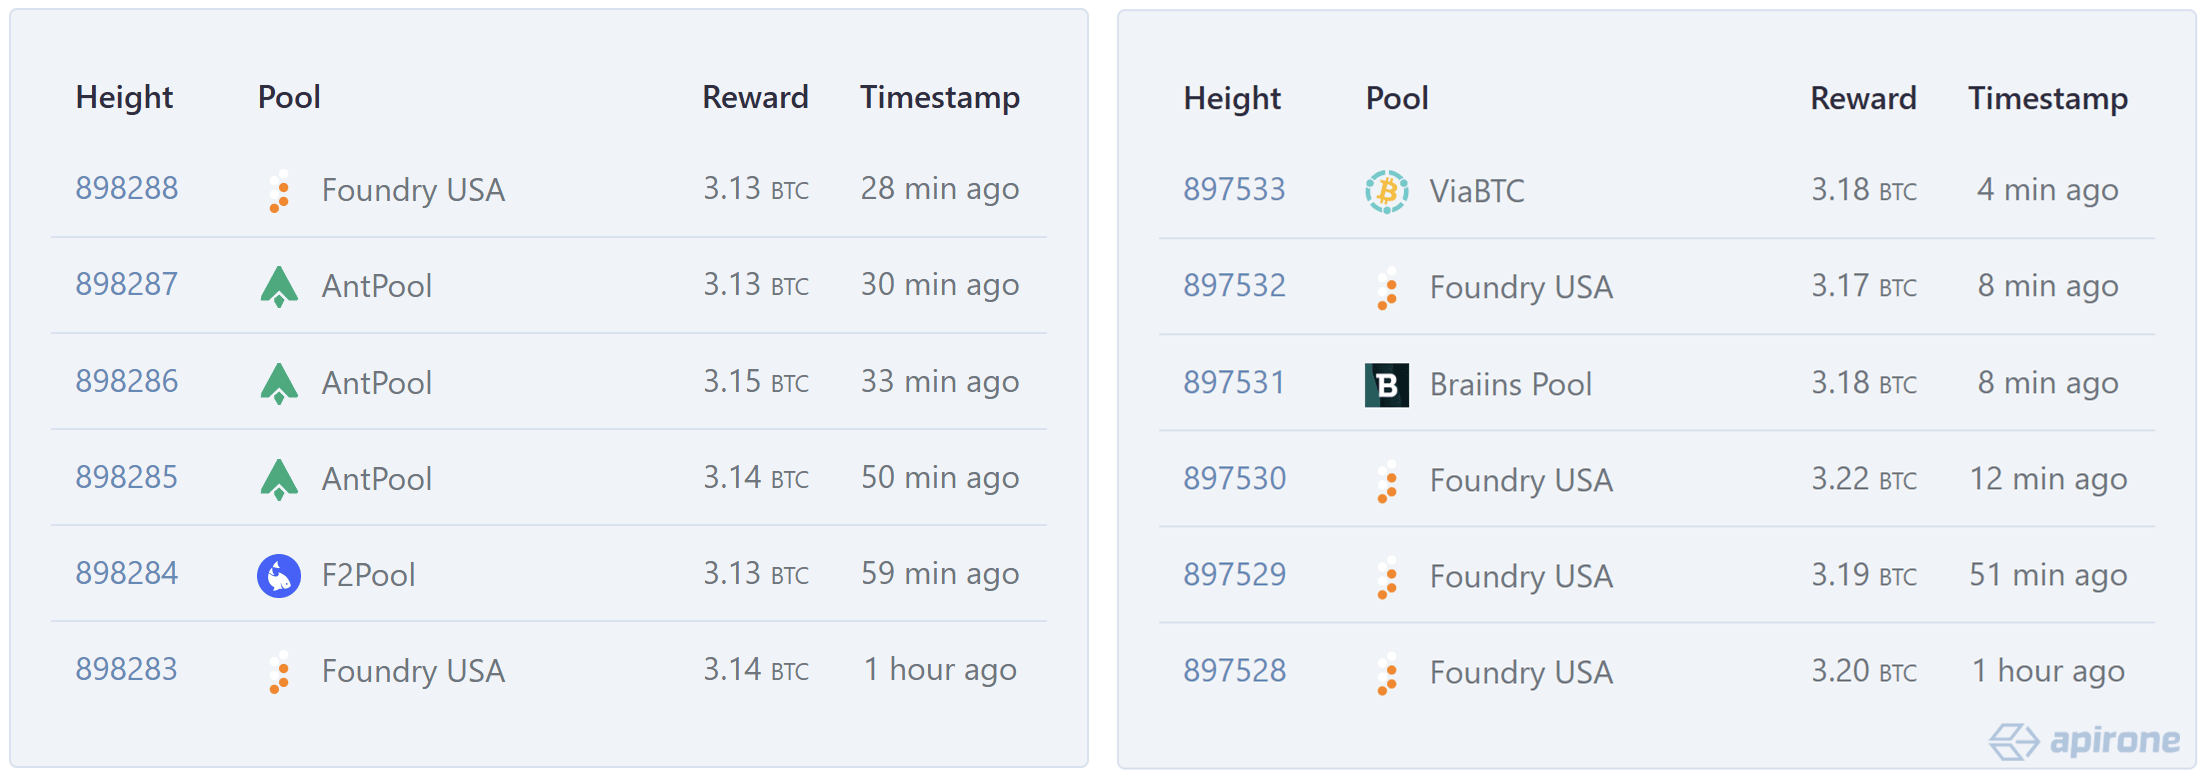Click the Foundry USA icon on block 897532

click(x=1387, y=286)
